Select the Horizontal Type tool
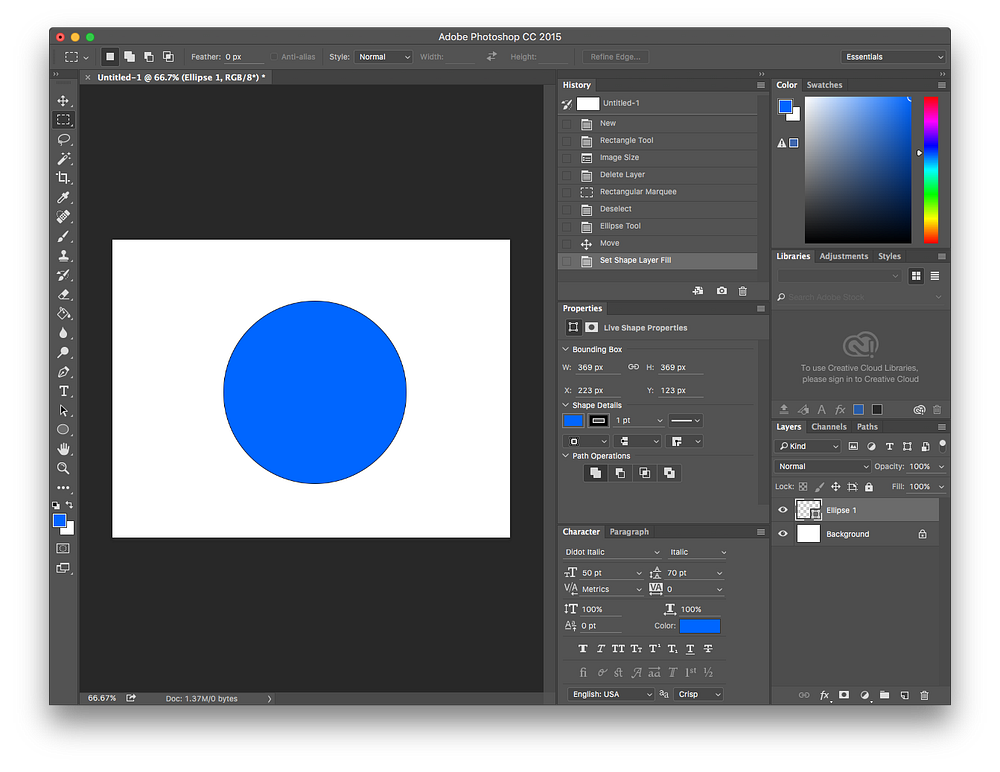Screen dimensions: 1000x772 [x=63, y=391]
